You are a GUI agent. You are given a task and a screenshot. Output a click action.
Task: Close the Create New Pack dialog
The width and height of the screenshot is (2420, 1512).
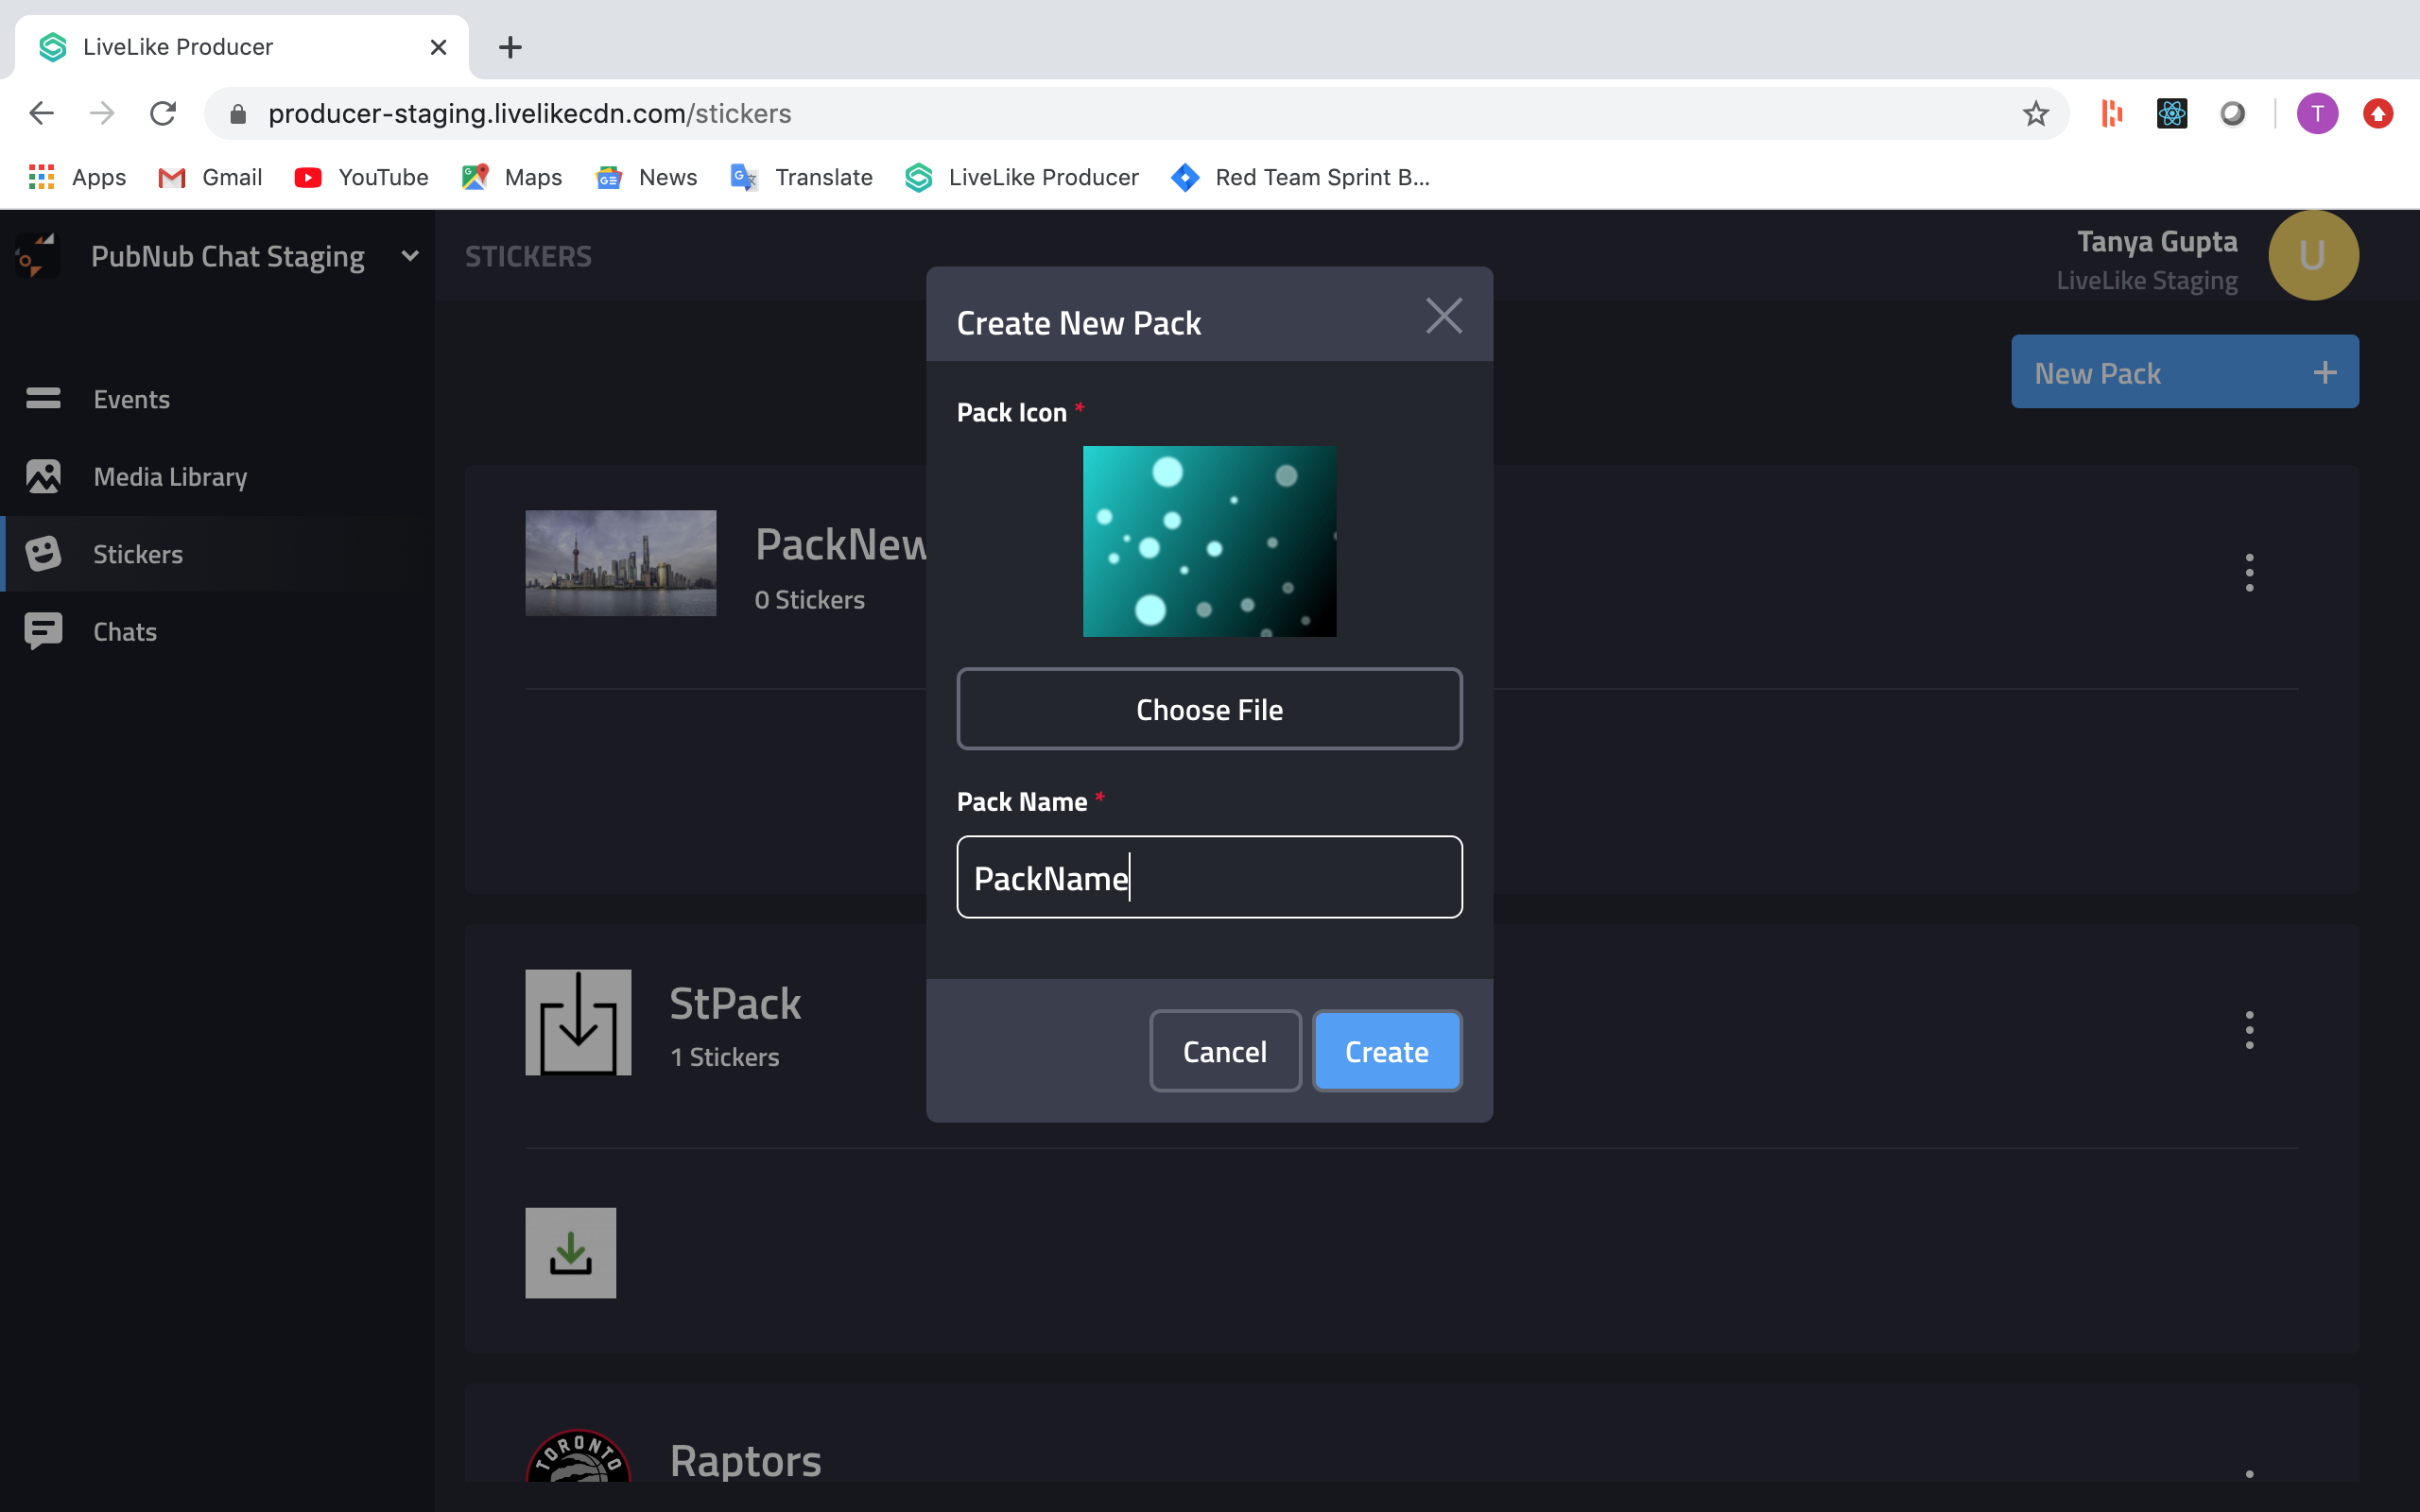tap(1443, 317)
